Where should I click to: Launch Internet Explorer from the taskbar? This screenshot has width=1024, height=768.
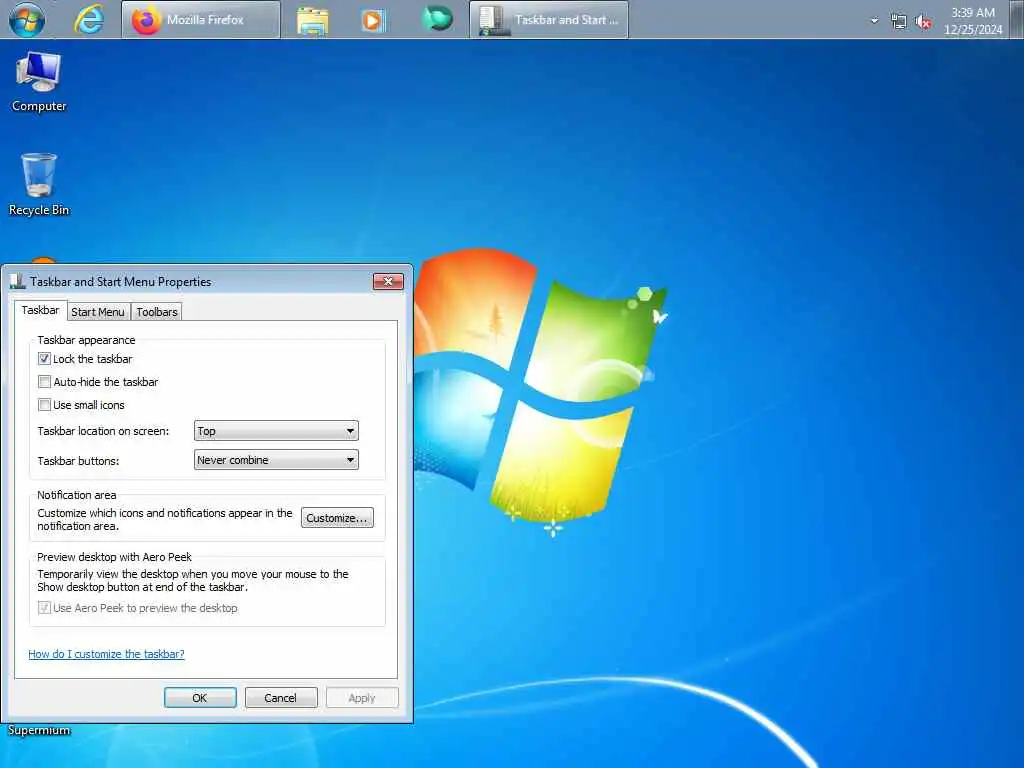pos(89,19)
